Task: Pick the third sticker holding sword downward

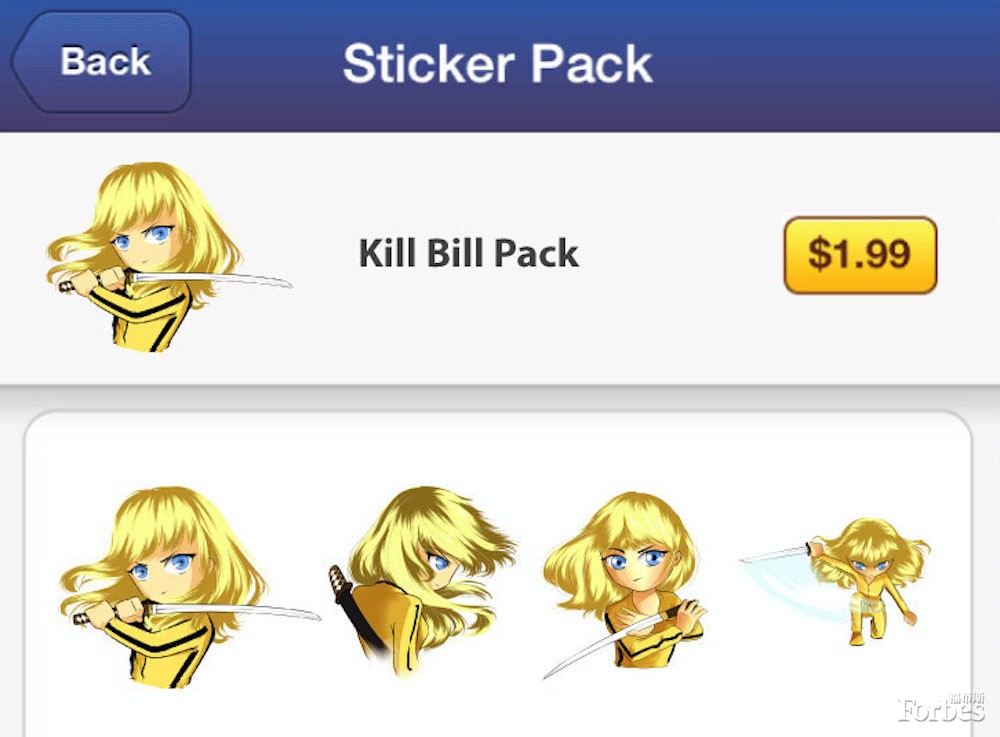Action: click(x=624, y=585)
